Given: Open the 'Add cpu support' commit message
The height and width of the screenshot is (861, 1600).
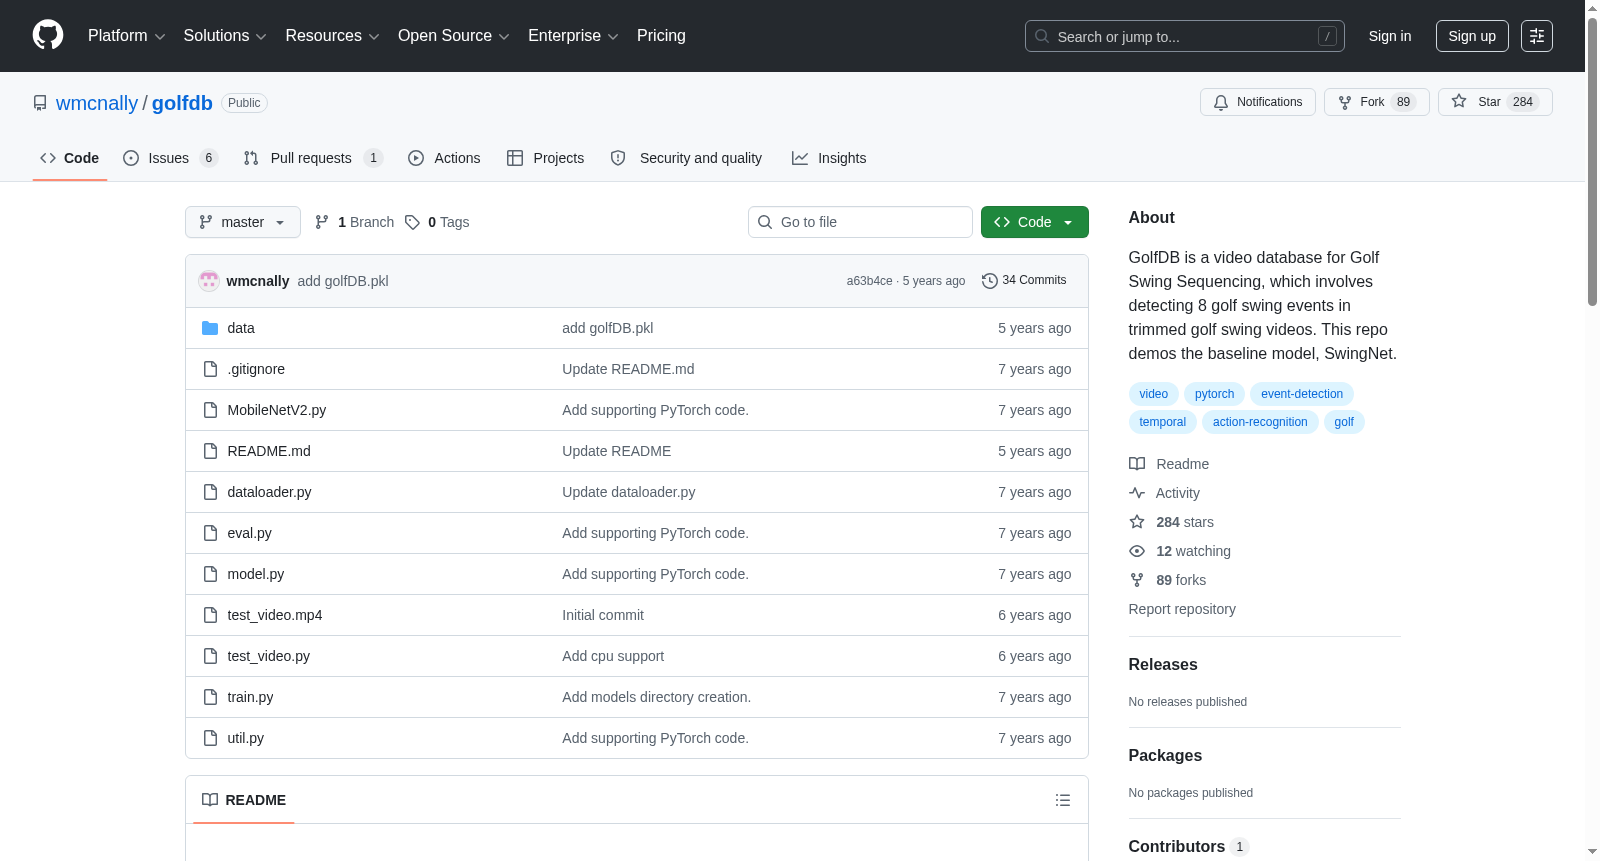Looking at the screenshot, I should coord(613,656).
